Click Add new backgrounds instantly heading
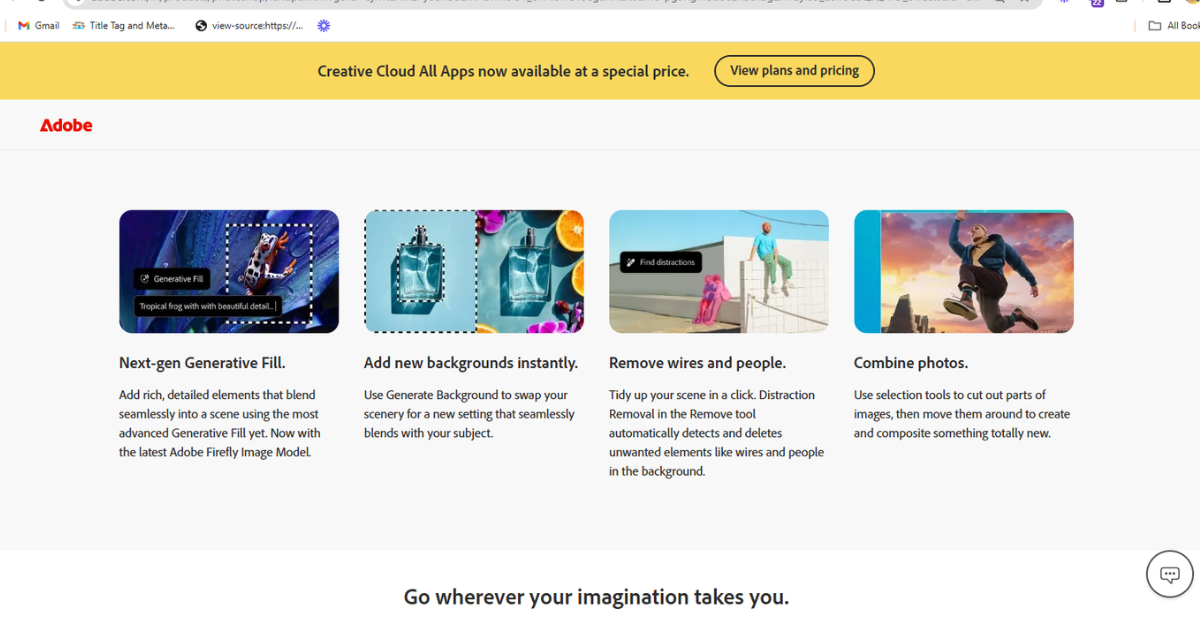The image size is (1200, 627). [471, 363]
